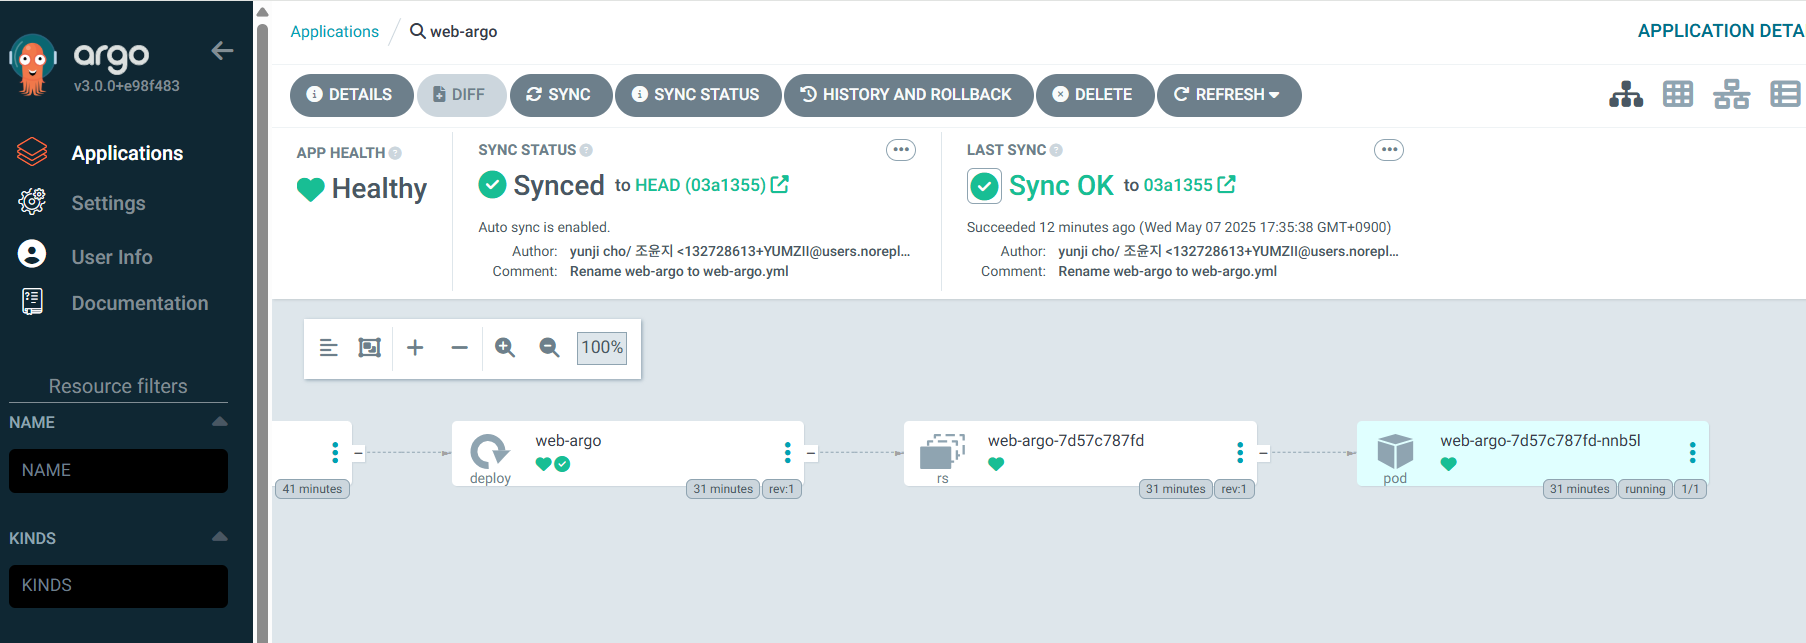Click the Documentation book icon
The height and width of the screenshot is (643, 1806).
tap(32, 301)
